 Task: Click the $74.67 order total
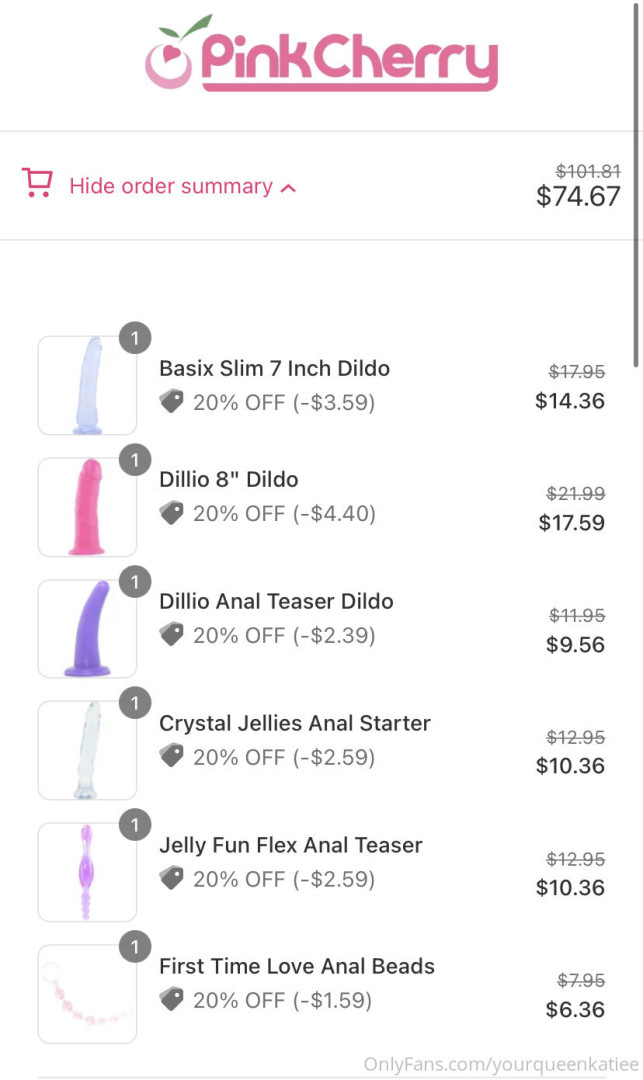click(x=578, y=196)
